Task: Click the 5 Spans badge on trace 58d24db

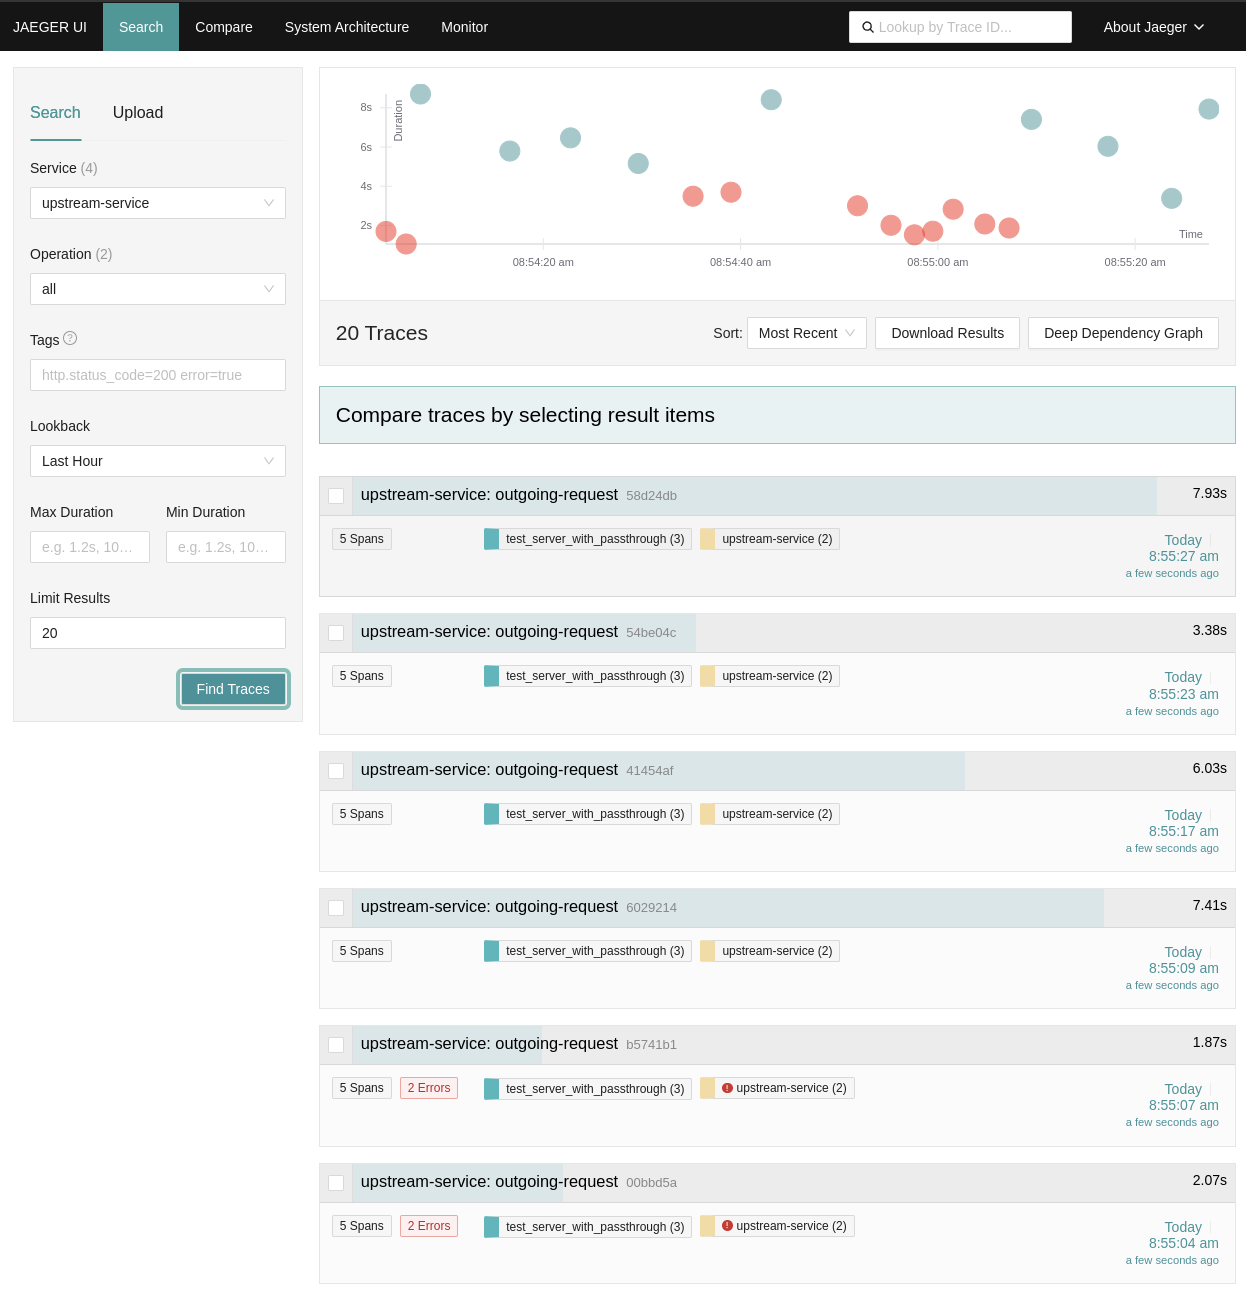Action: point(362,539)
